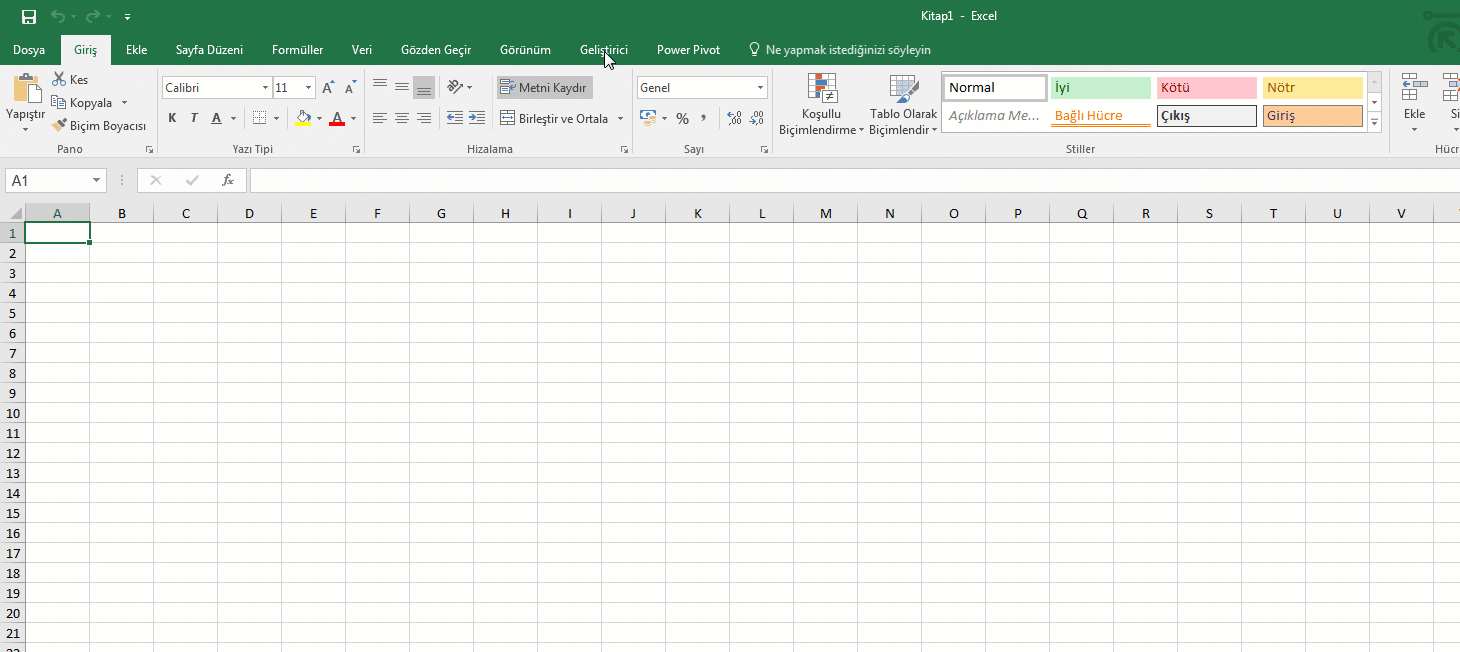This screenshot has width=1460, height=652.
Task: Increase decimal places
Action: [735, 118]
